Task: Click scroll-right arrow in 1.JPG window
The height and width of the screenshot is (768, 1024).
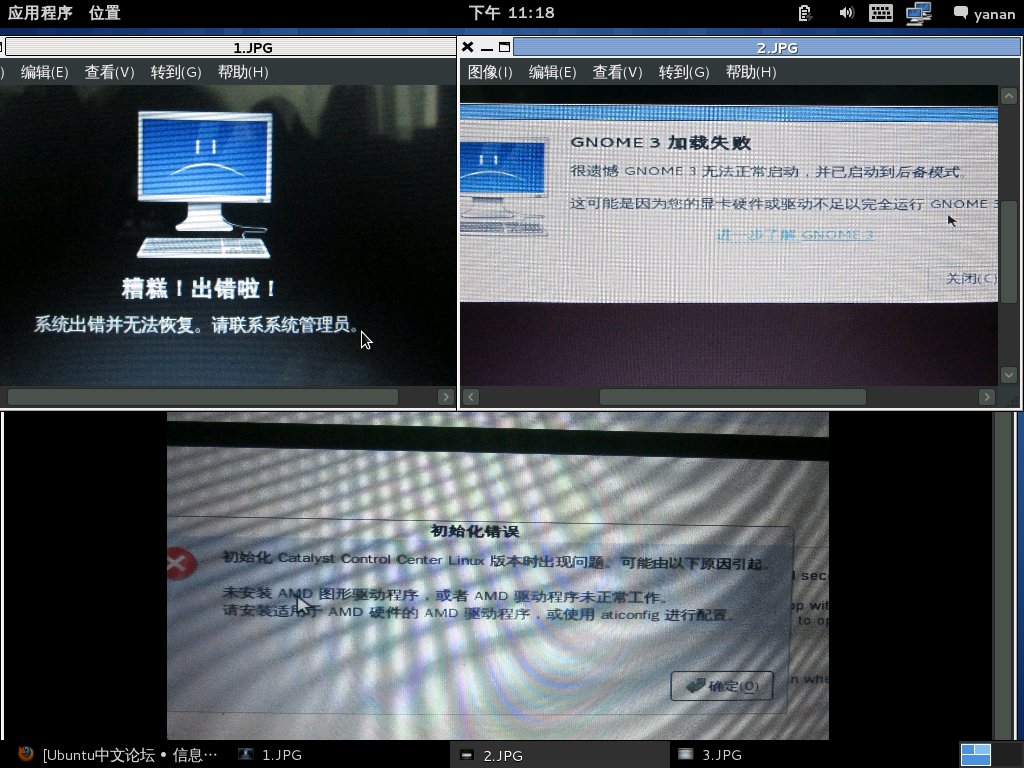Action: click(446, 396)
